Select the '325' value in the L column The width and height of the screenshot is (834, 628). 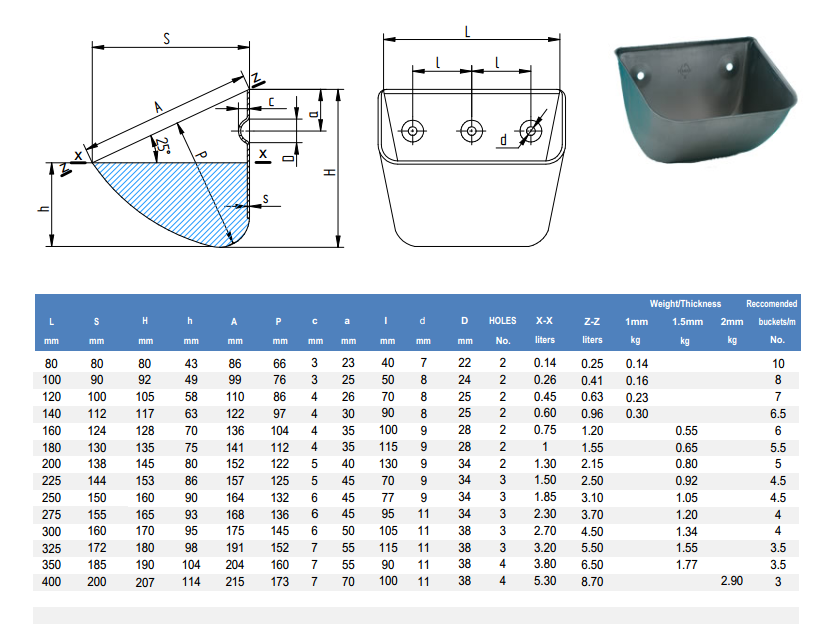(52, 548)
